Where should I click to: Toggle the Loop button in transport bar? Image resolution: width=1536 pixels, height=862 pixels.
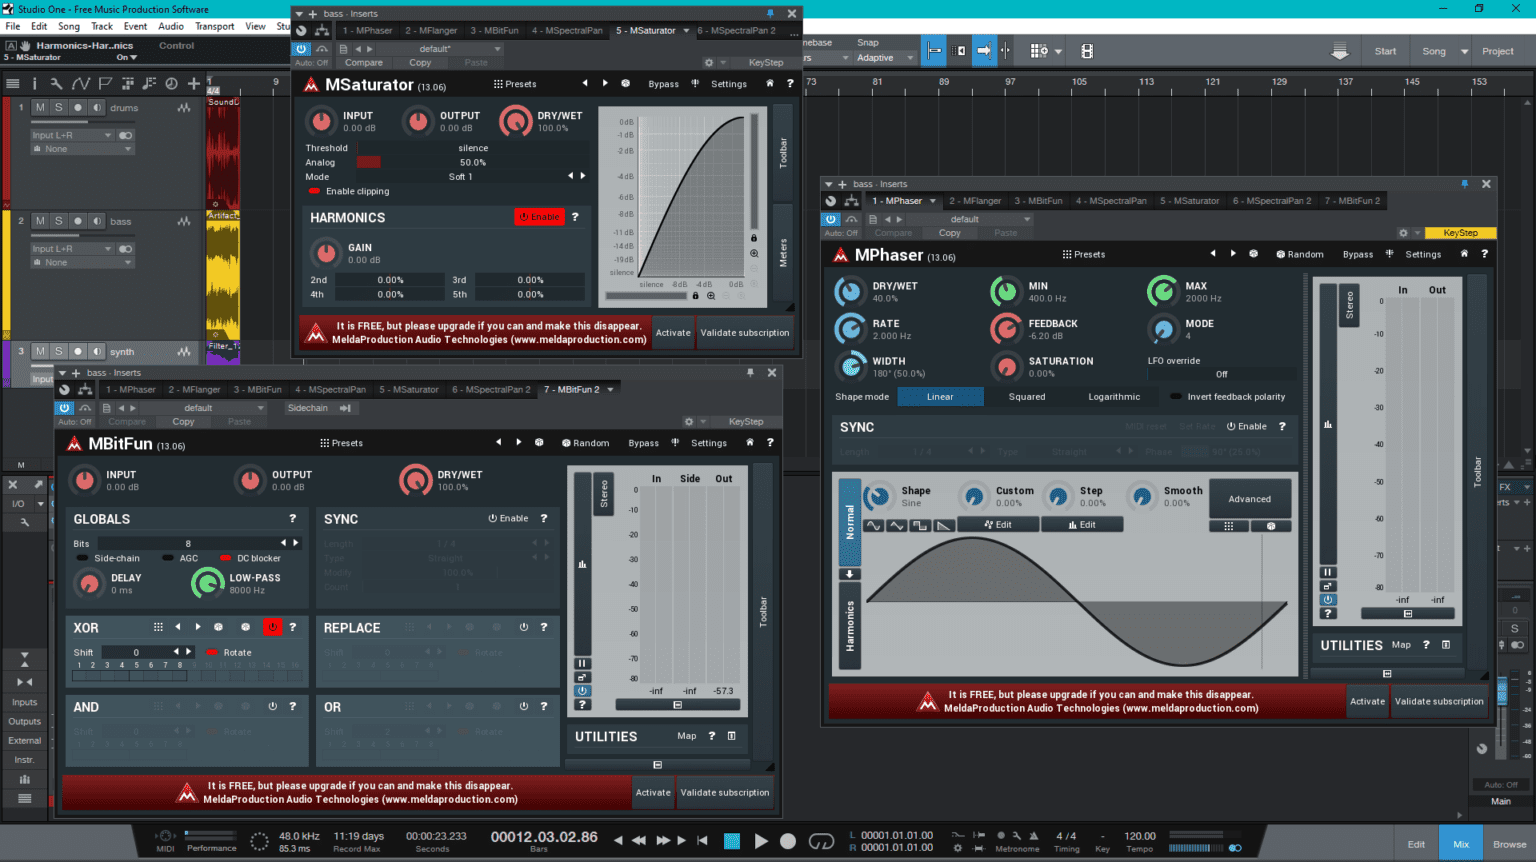pyautogui.click(x=821, y=841)
